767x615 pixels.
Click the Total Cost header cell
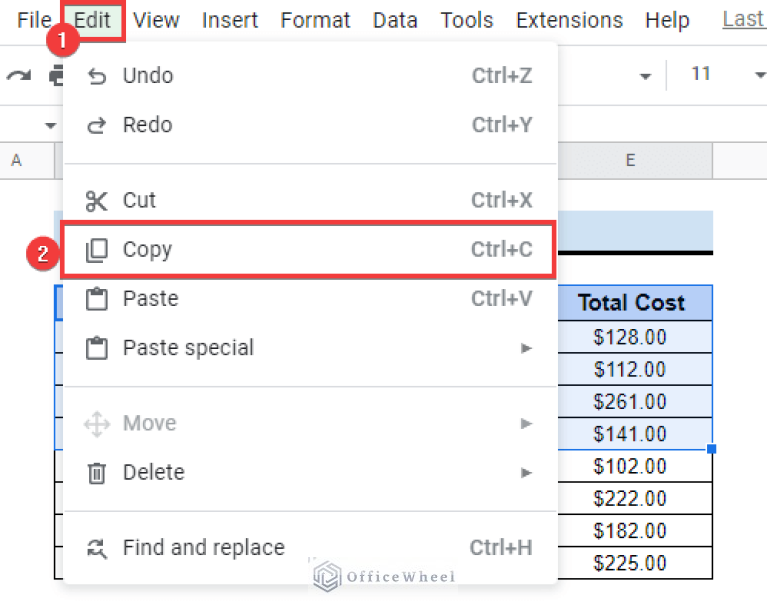(634, 303)
